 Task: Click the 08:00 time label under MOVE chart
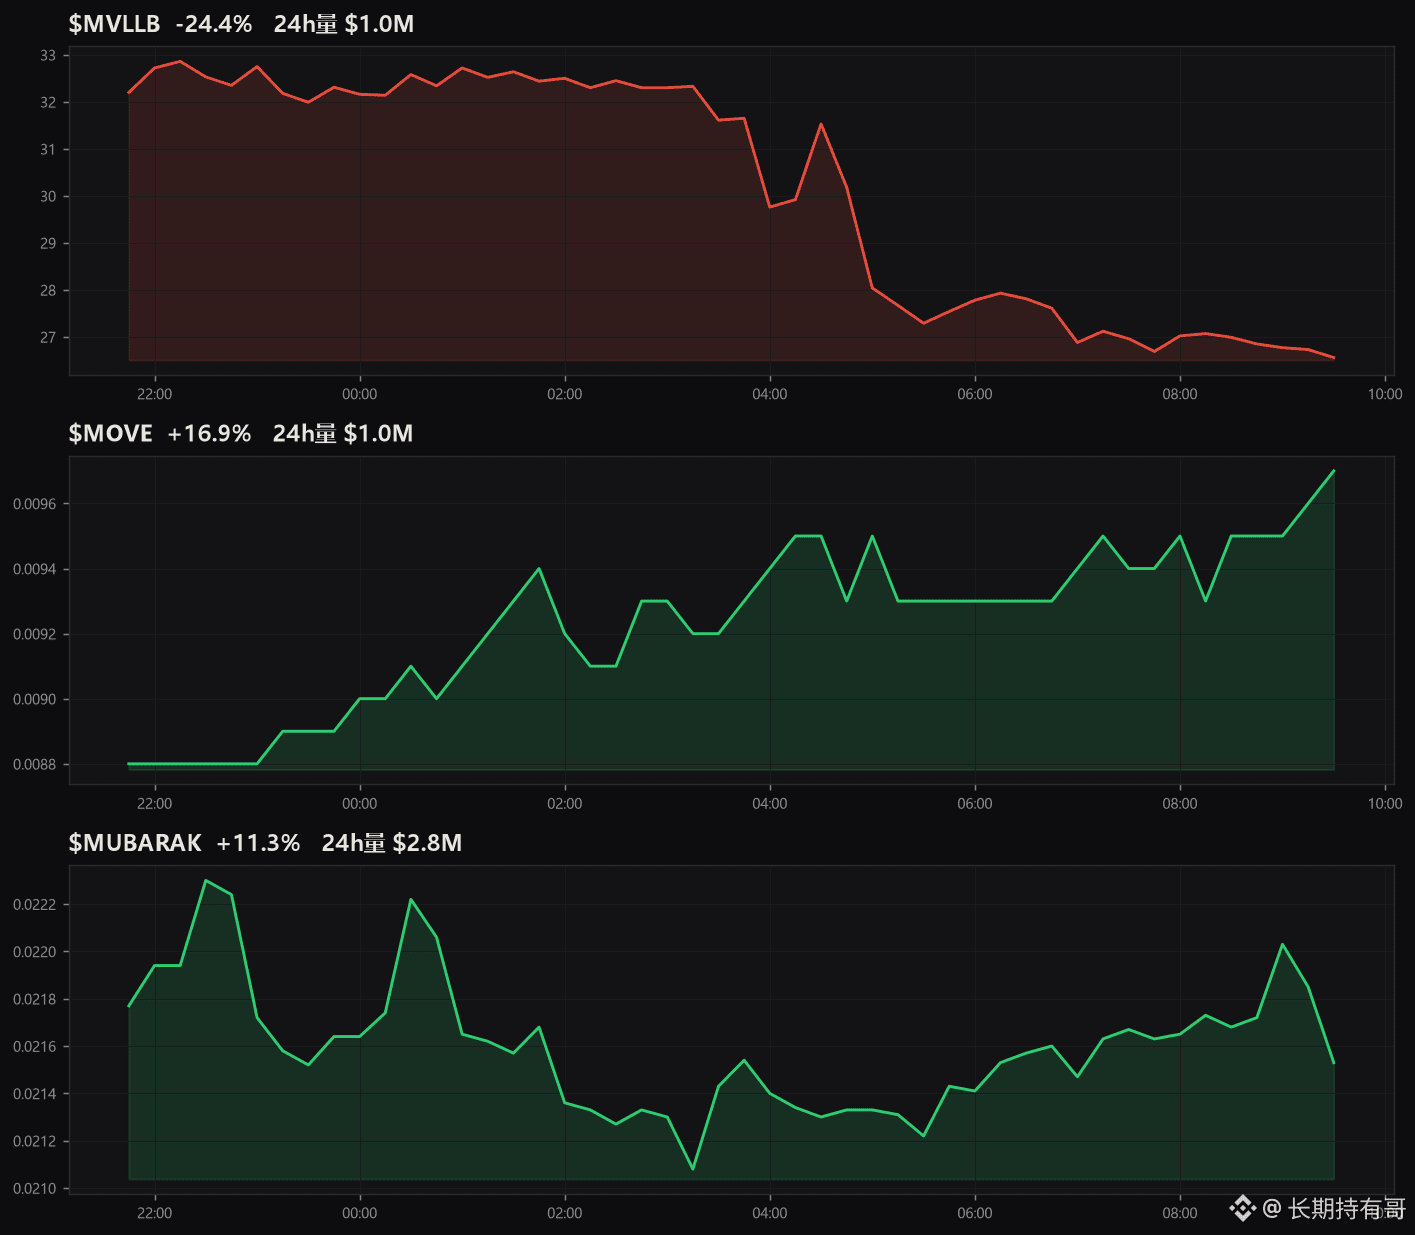1180,803
